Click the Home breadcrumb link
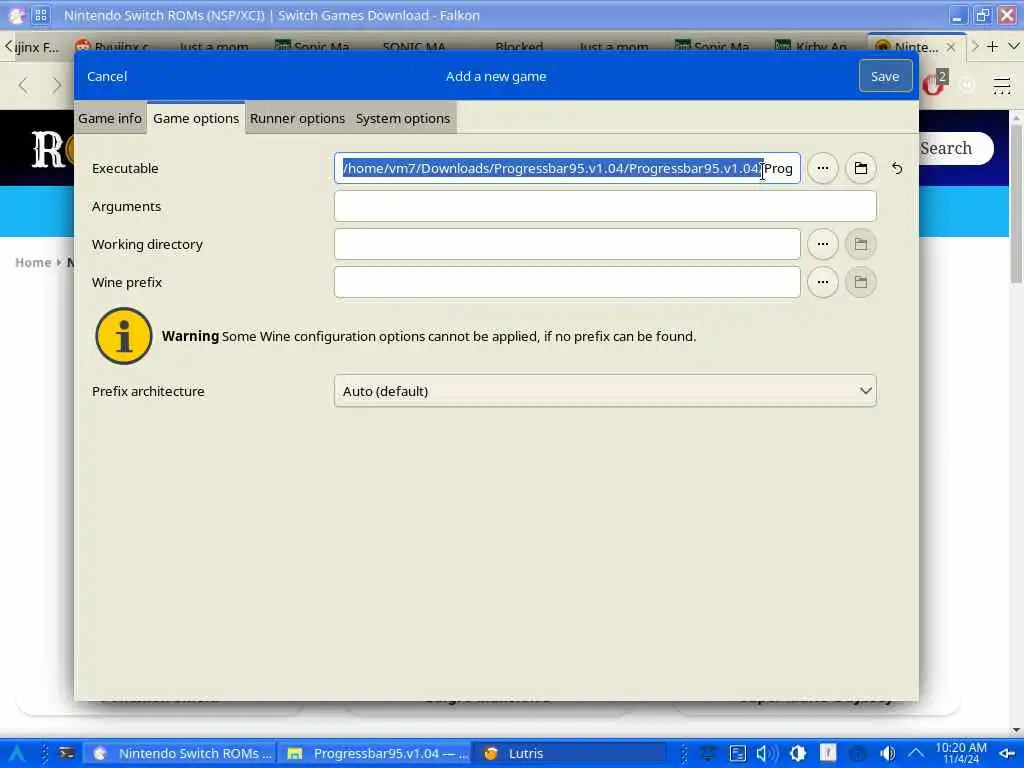This screenshot has width=1024, height=768. 33,263
